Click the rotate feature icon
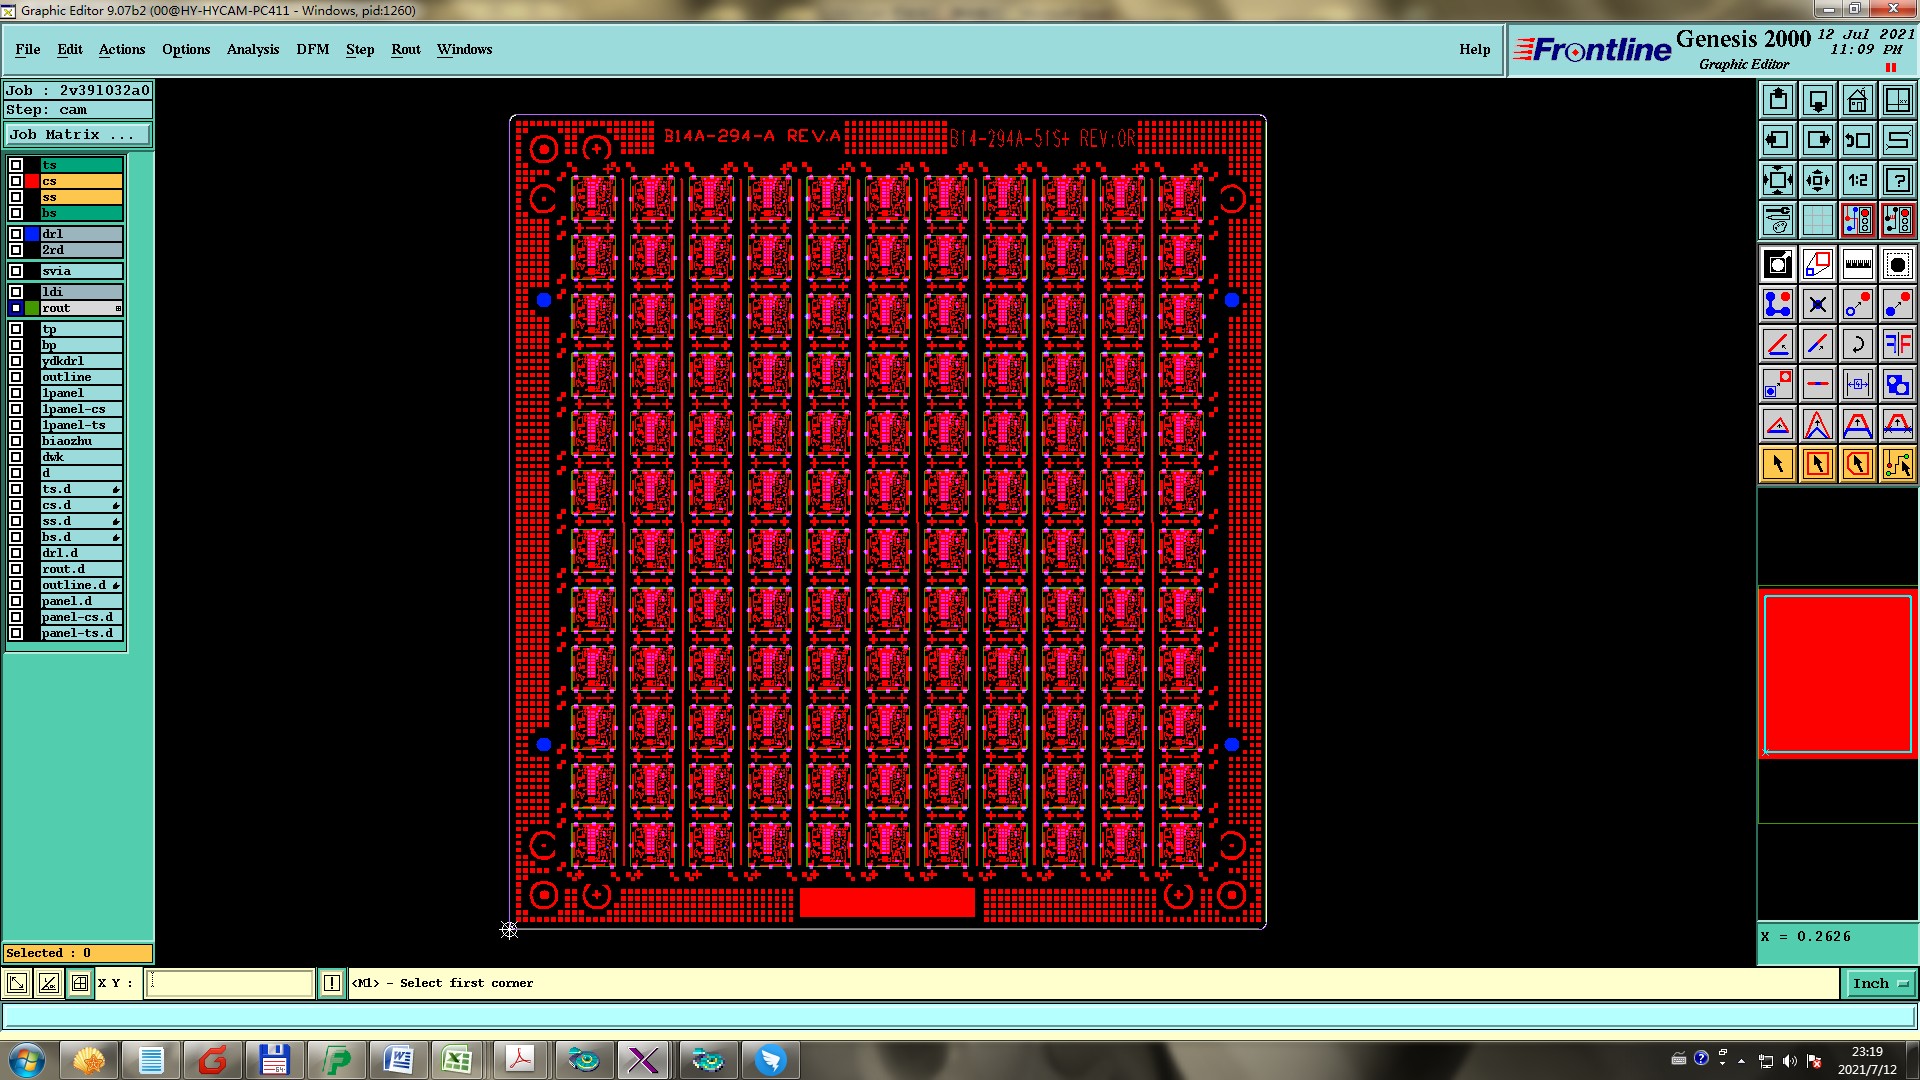The width and height of the screenshot is (1920, 1080). [1857, 344]
